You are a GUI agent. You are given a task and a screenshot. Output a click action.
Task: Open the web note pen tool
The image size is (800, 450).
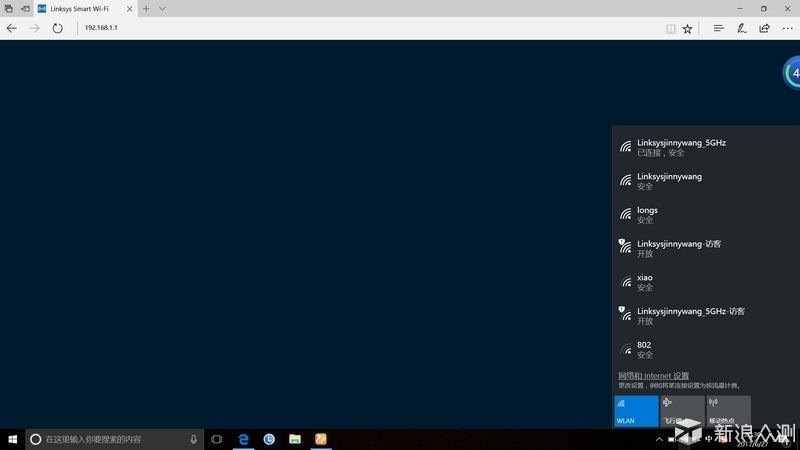pos(742,28)
